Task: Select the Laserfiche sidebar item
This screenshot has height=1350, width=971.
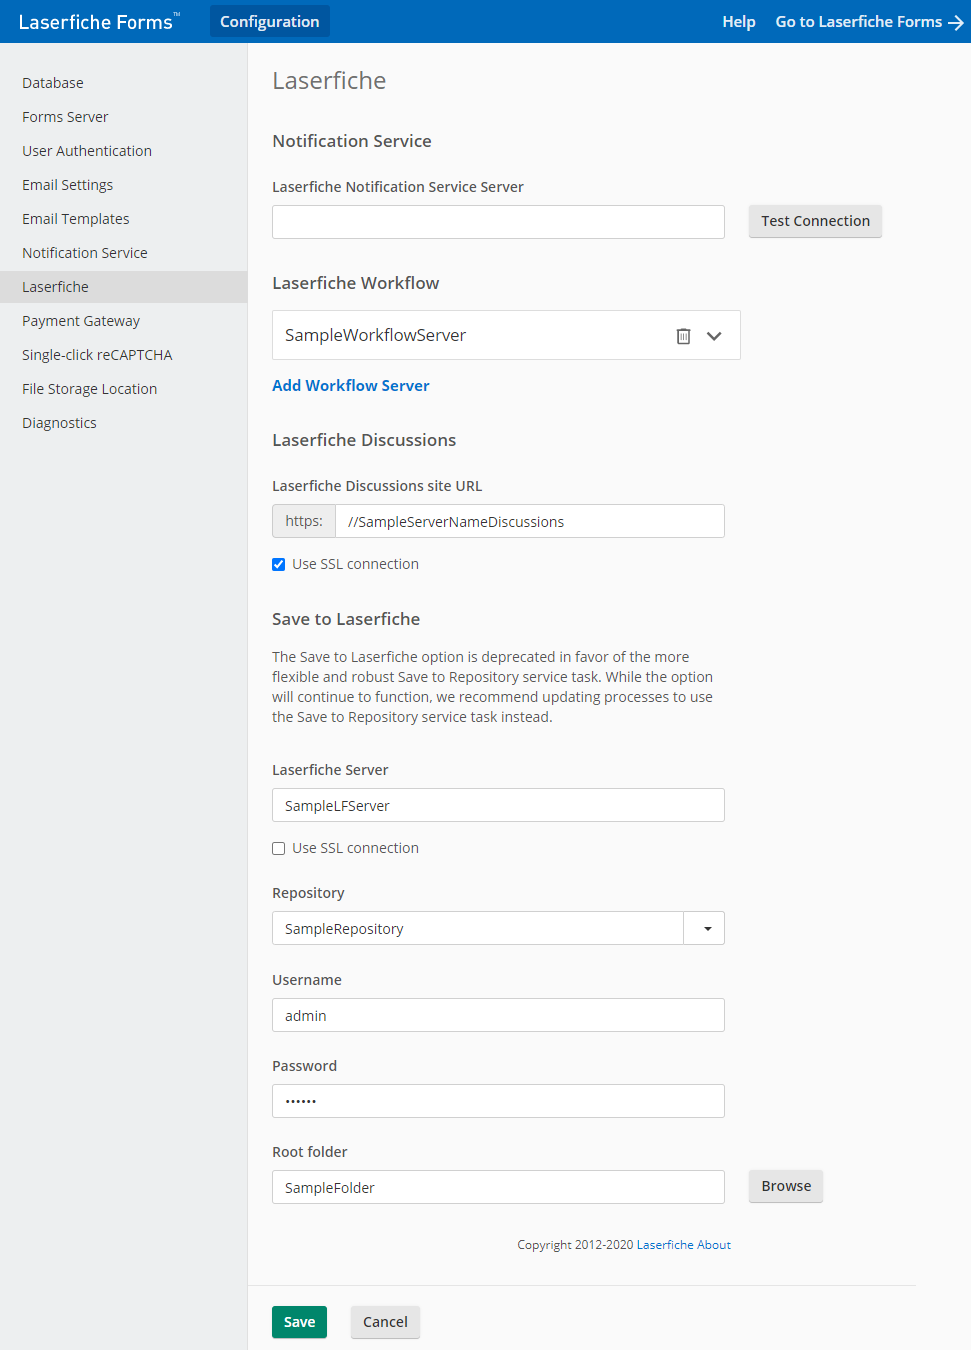Action: (123, 287)
